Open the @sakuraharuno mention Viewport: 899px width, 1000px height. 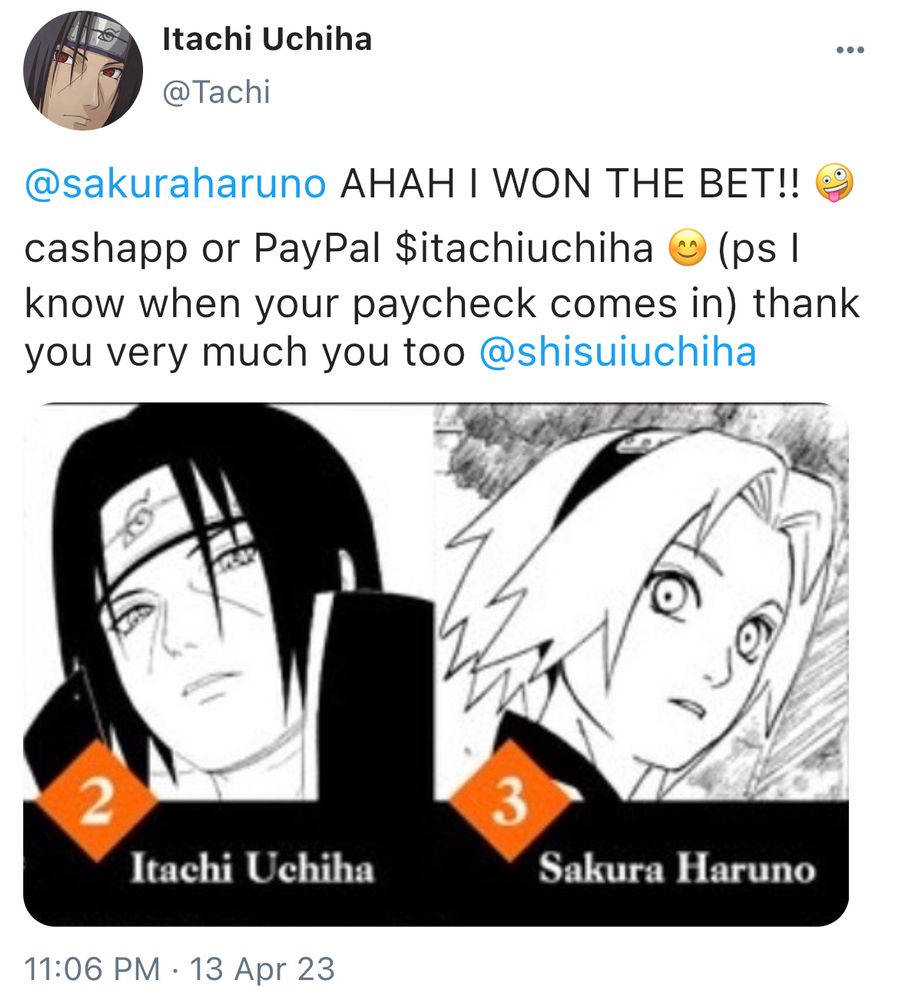175,184
